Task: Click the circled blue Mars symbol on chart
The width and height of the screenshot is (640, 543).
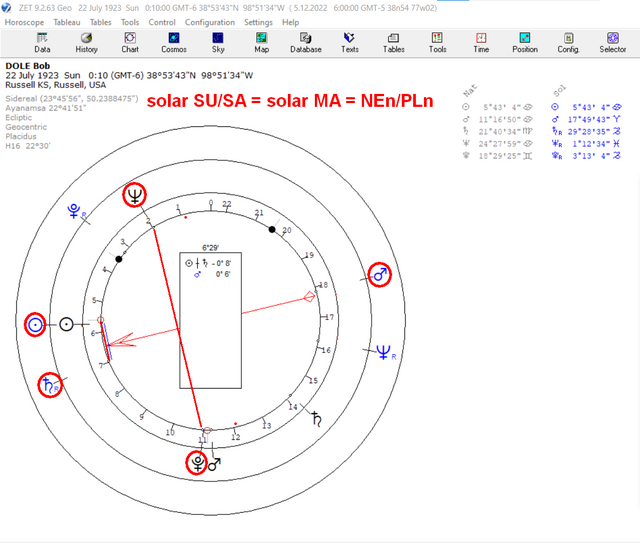Action: pyautogui.click(x=380, y=275)
